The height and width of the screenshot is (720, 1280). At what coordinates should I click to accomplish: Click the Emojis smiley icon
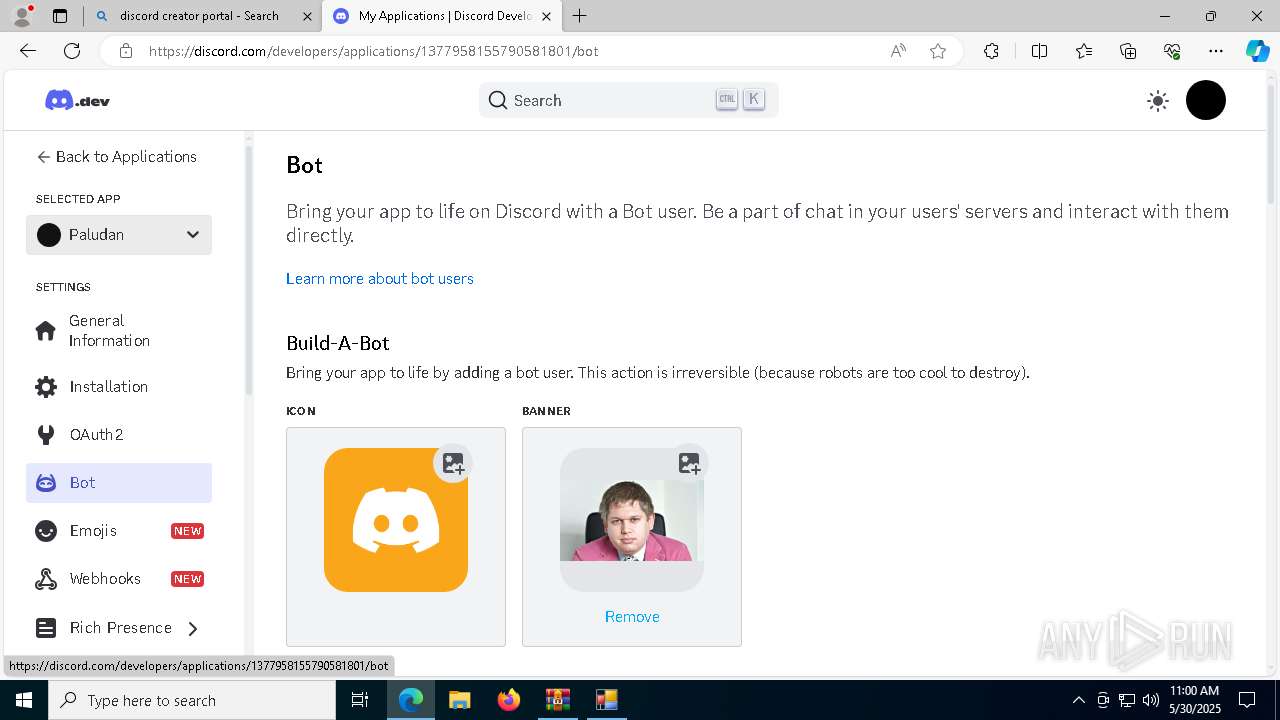tap(46, 531)
